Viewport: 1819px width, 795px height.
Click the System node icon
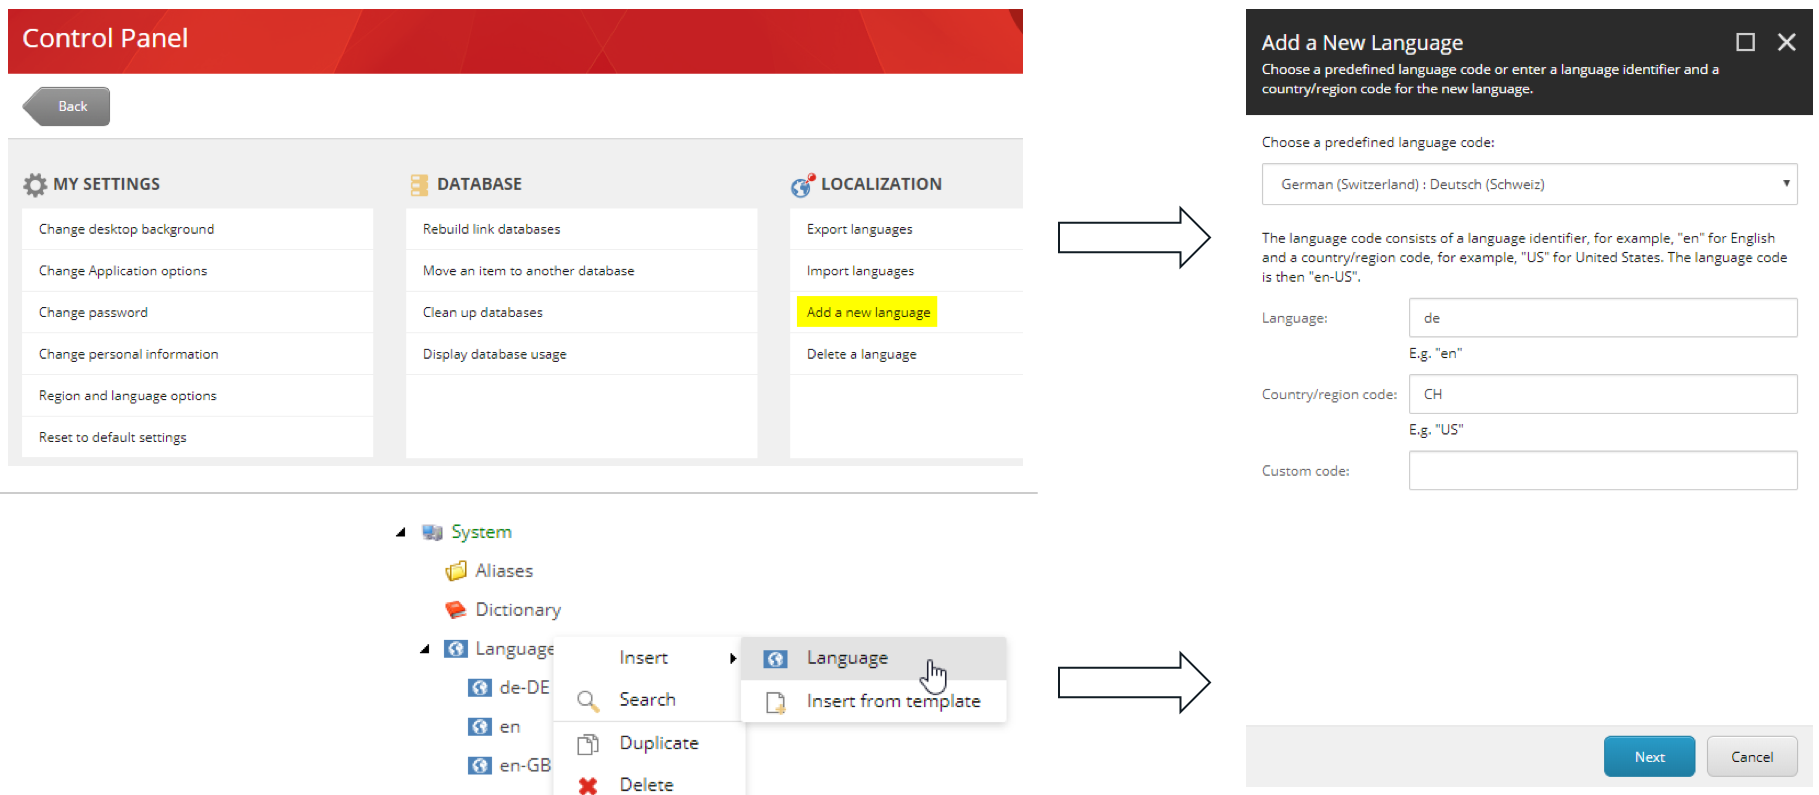click(x=432, y=532)
